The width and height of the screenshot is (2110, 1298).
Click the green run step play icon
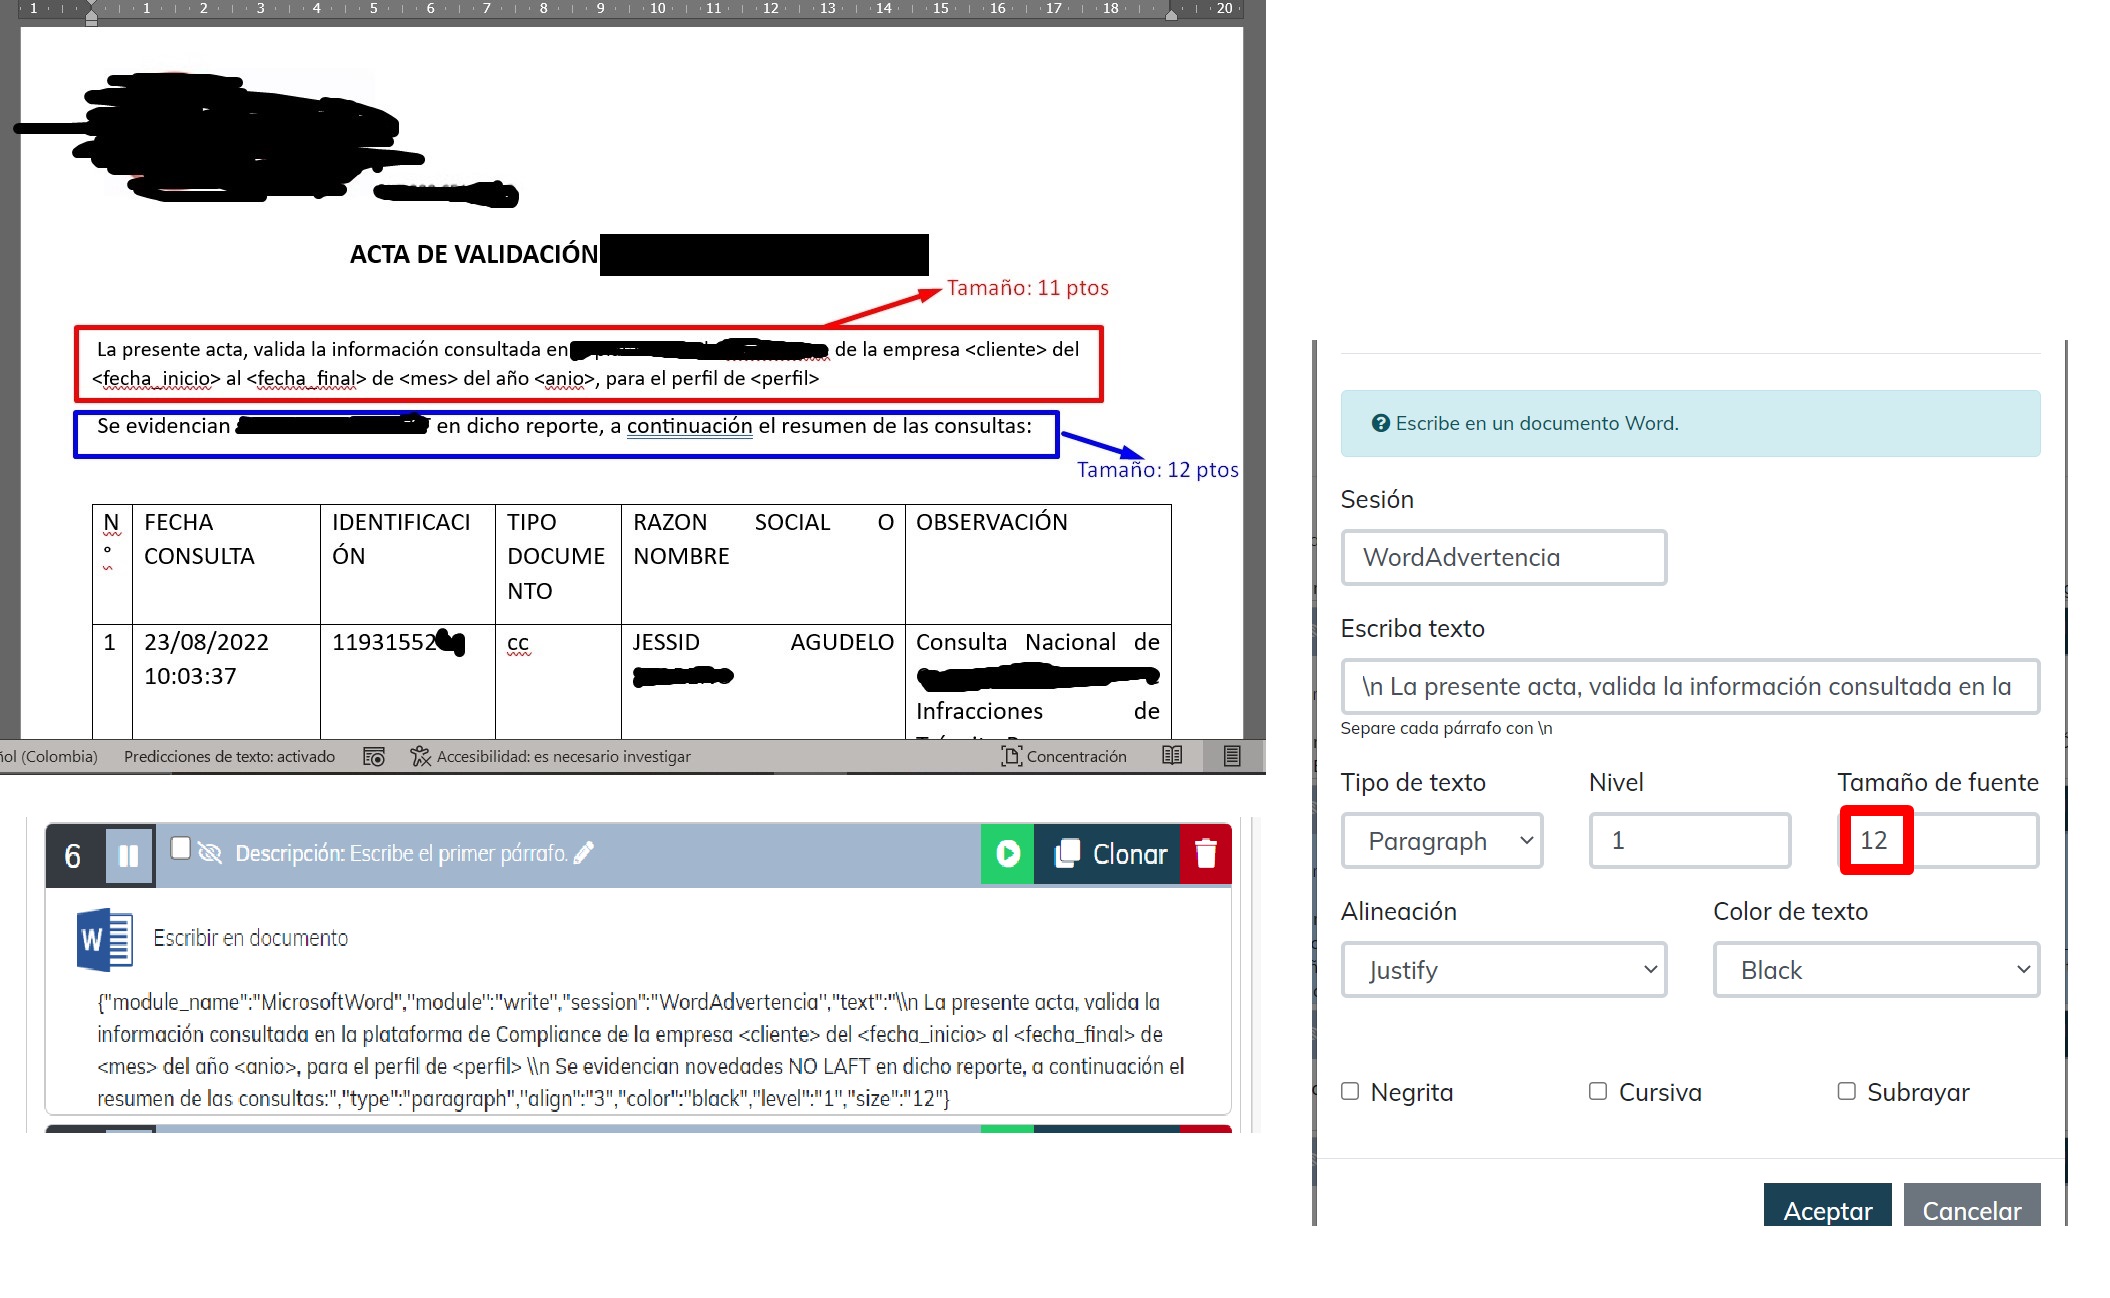click(x=1007, y=854)
